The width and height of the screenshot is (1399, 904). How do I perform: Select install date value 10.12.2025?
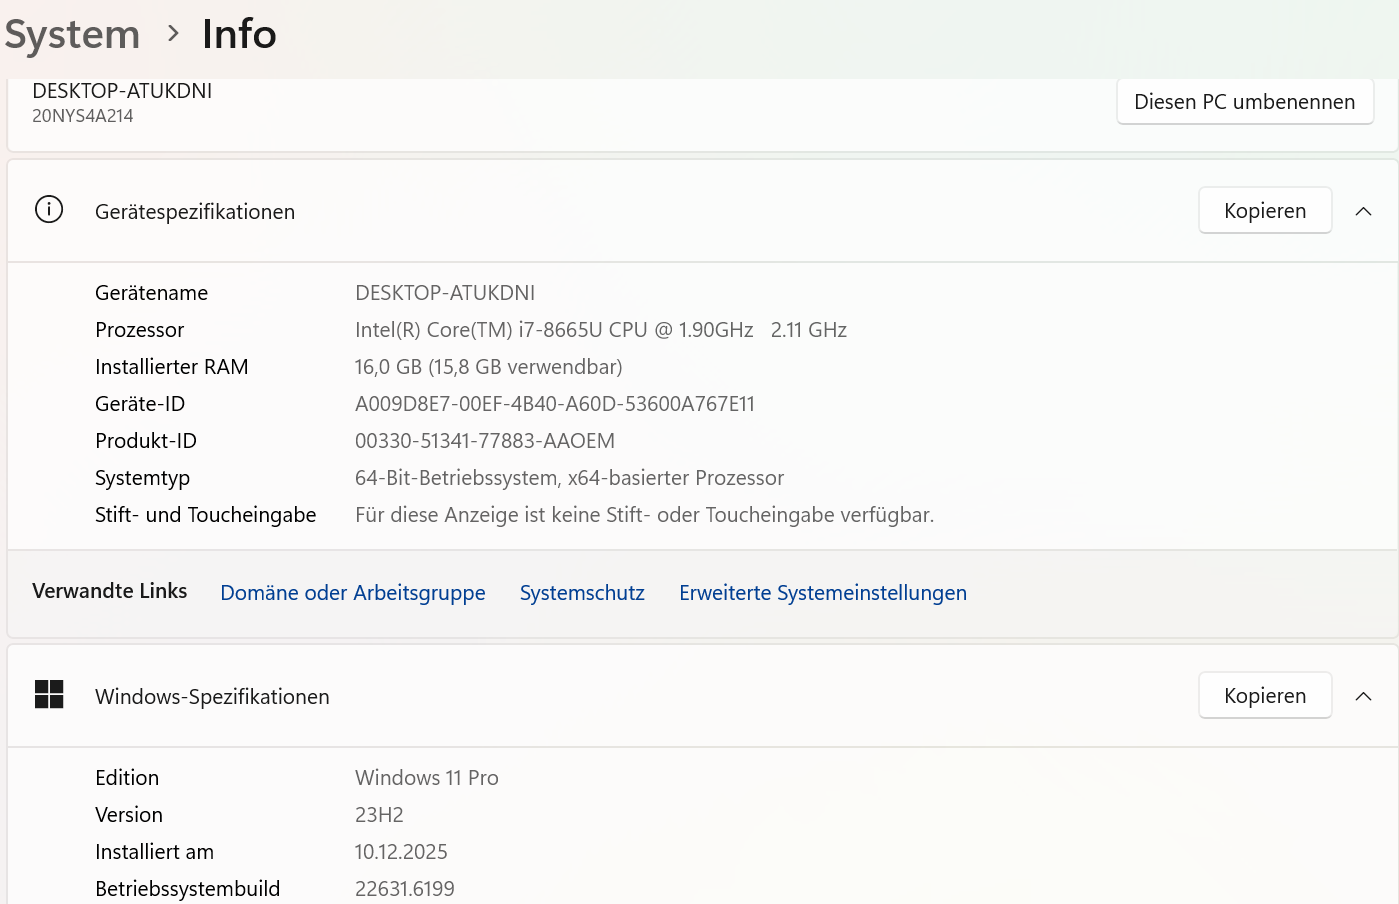click(401, 852)
